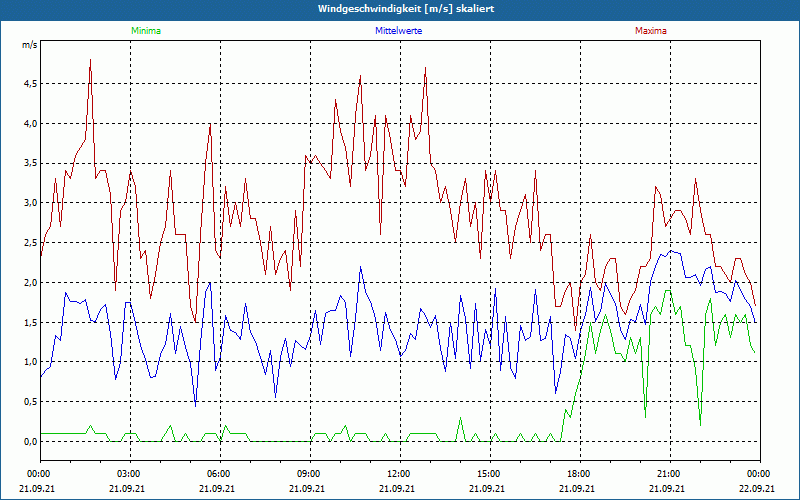The image size is (800, 500).
Task: Click the chart title 'Windgeschwindigkeit [m/s] skaliert'
Action: [x=406, y=9]
